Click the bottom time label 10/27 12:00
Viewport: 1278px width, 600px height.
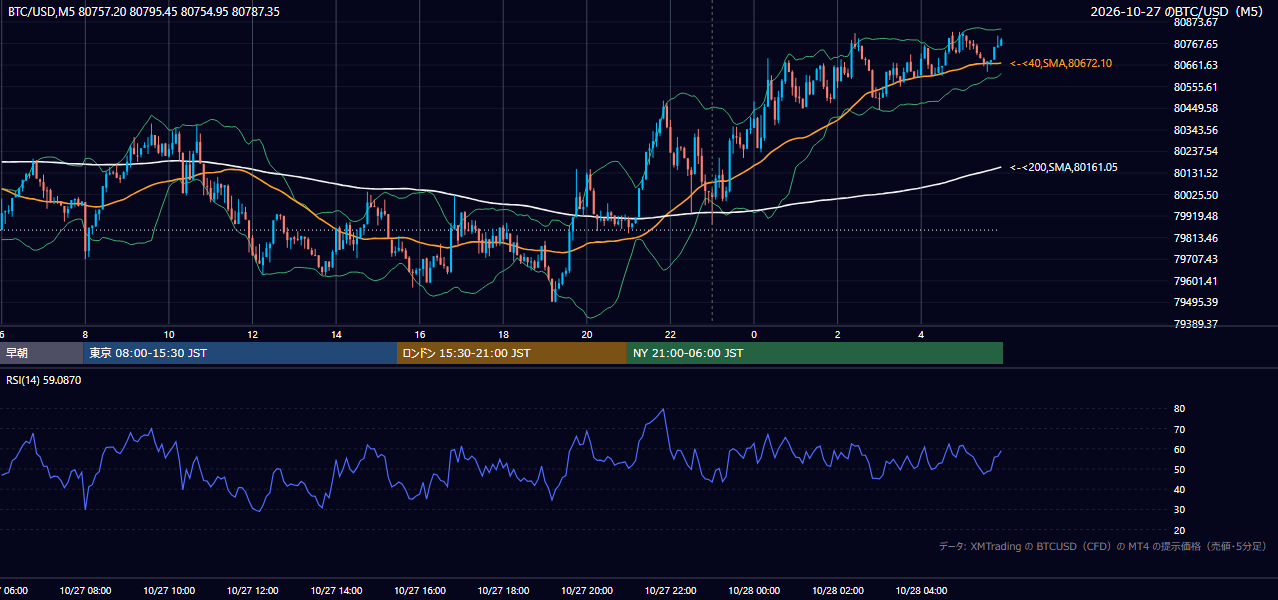(252, 590)
